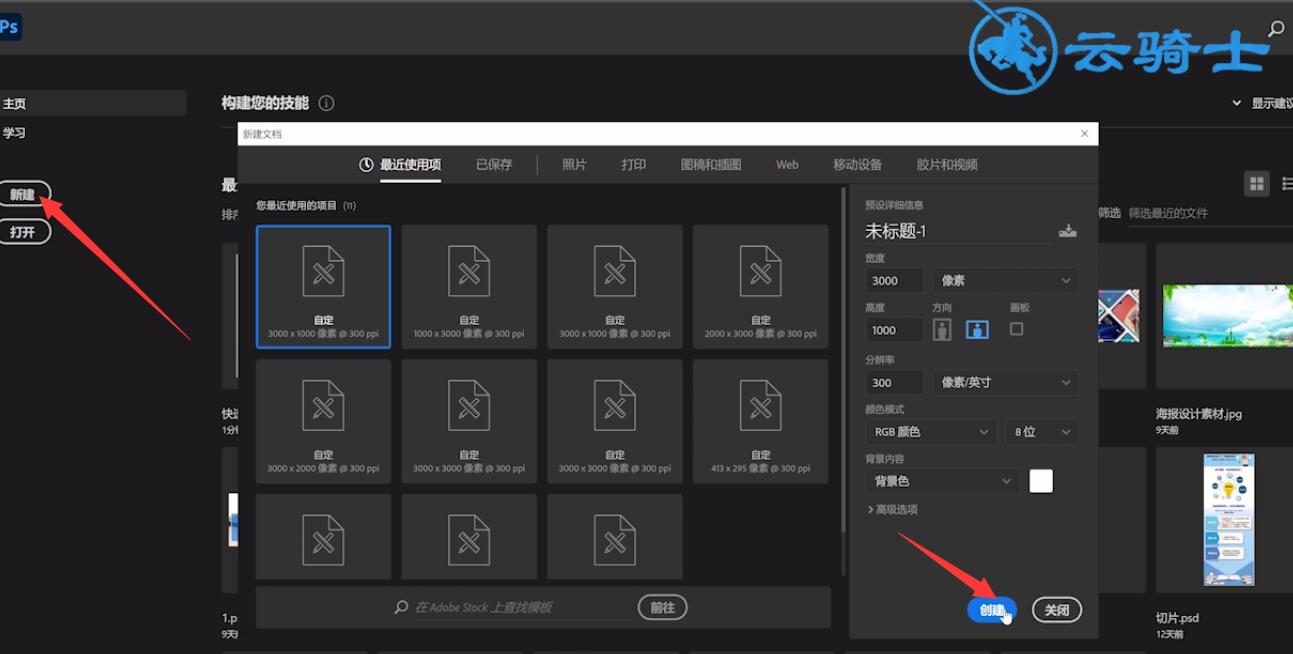
Task: Click the save preset icon beside 未标题-1
Action: point(1068,231)
